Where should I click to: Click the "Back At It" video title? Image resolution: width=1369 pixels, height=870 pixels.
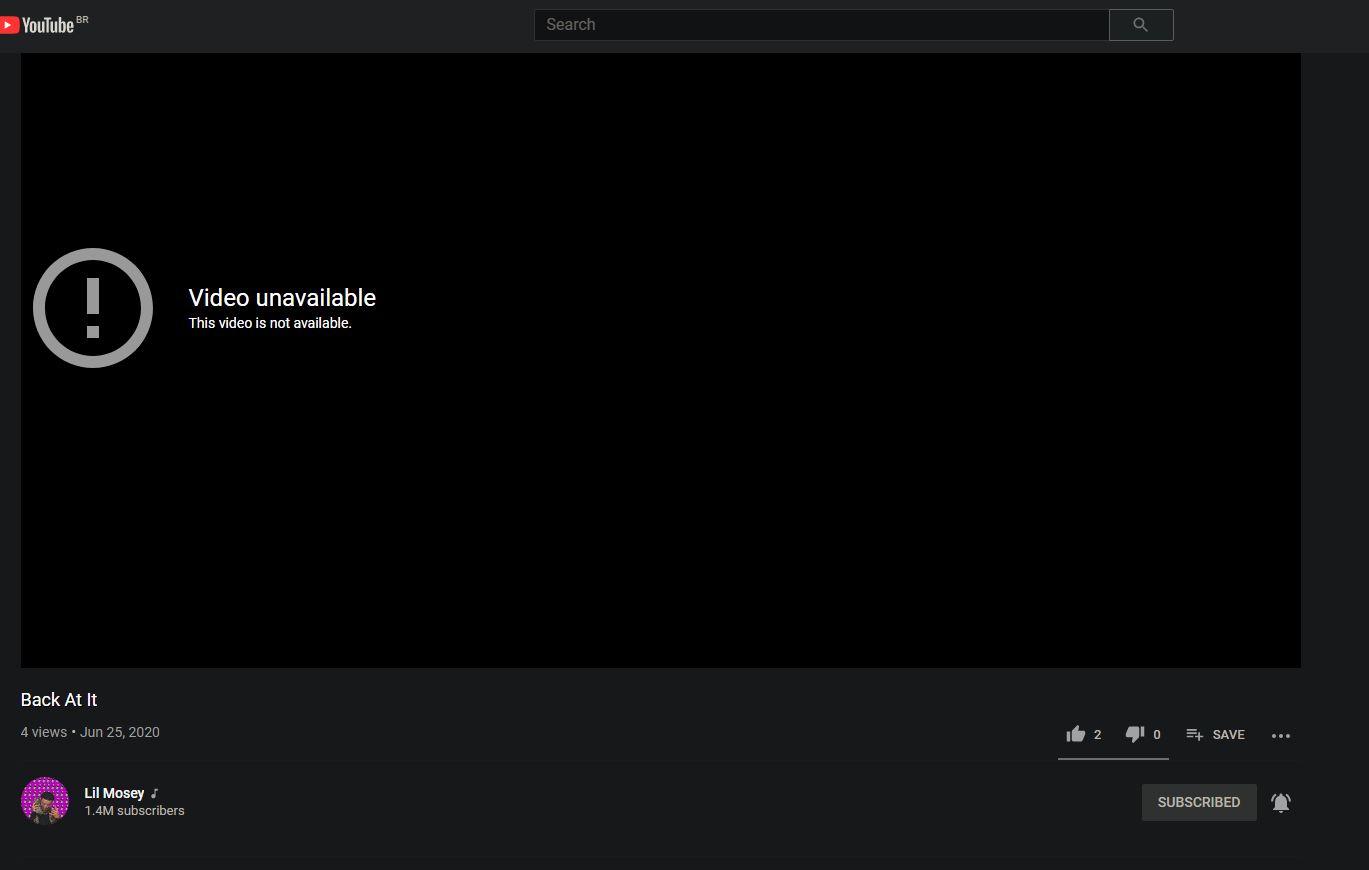[59, 700]
